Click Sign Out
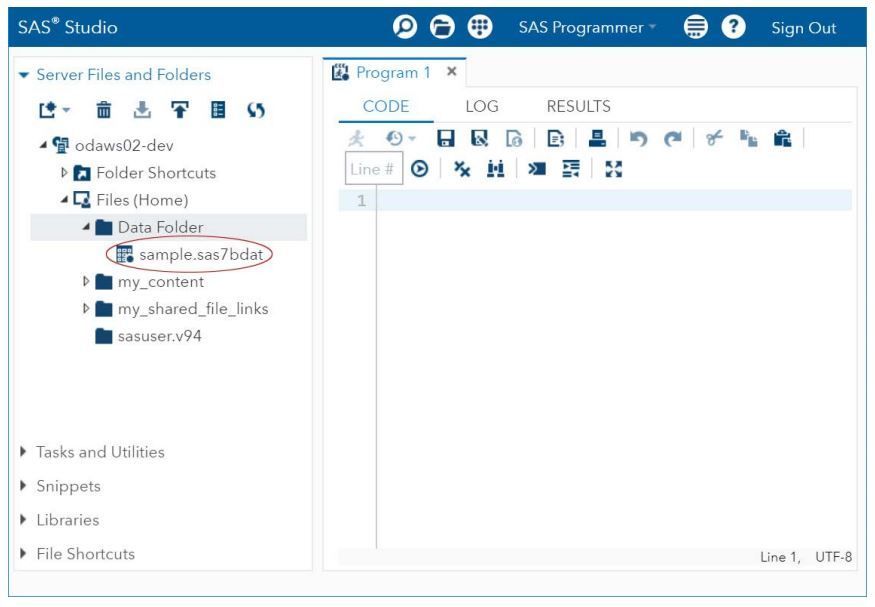This screenshot has height=607, width=875. tap(804, 28)
